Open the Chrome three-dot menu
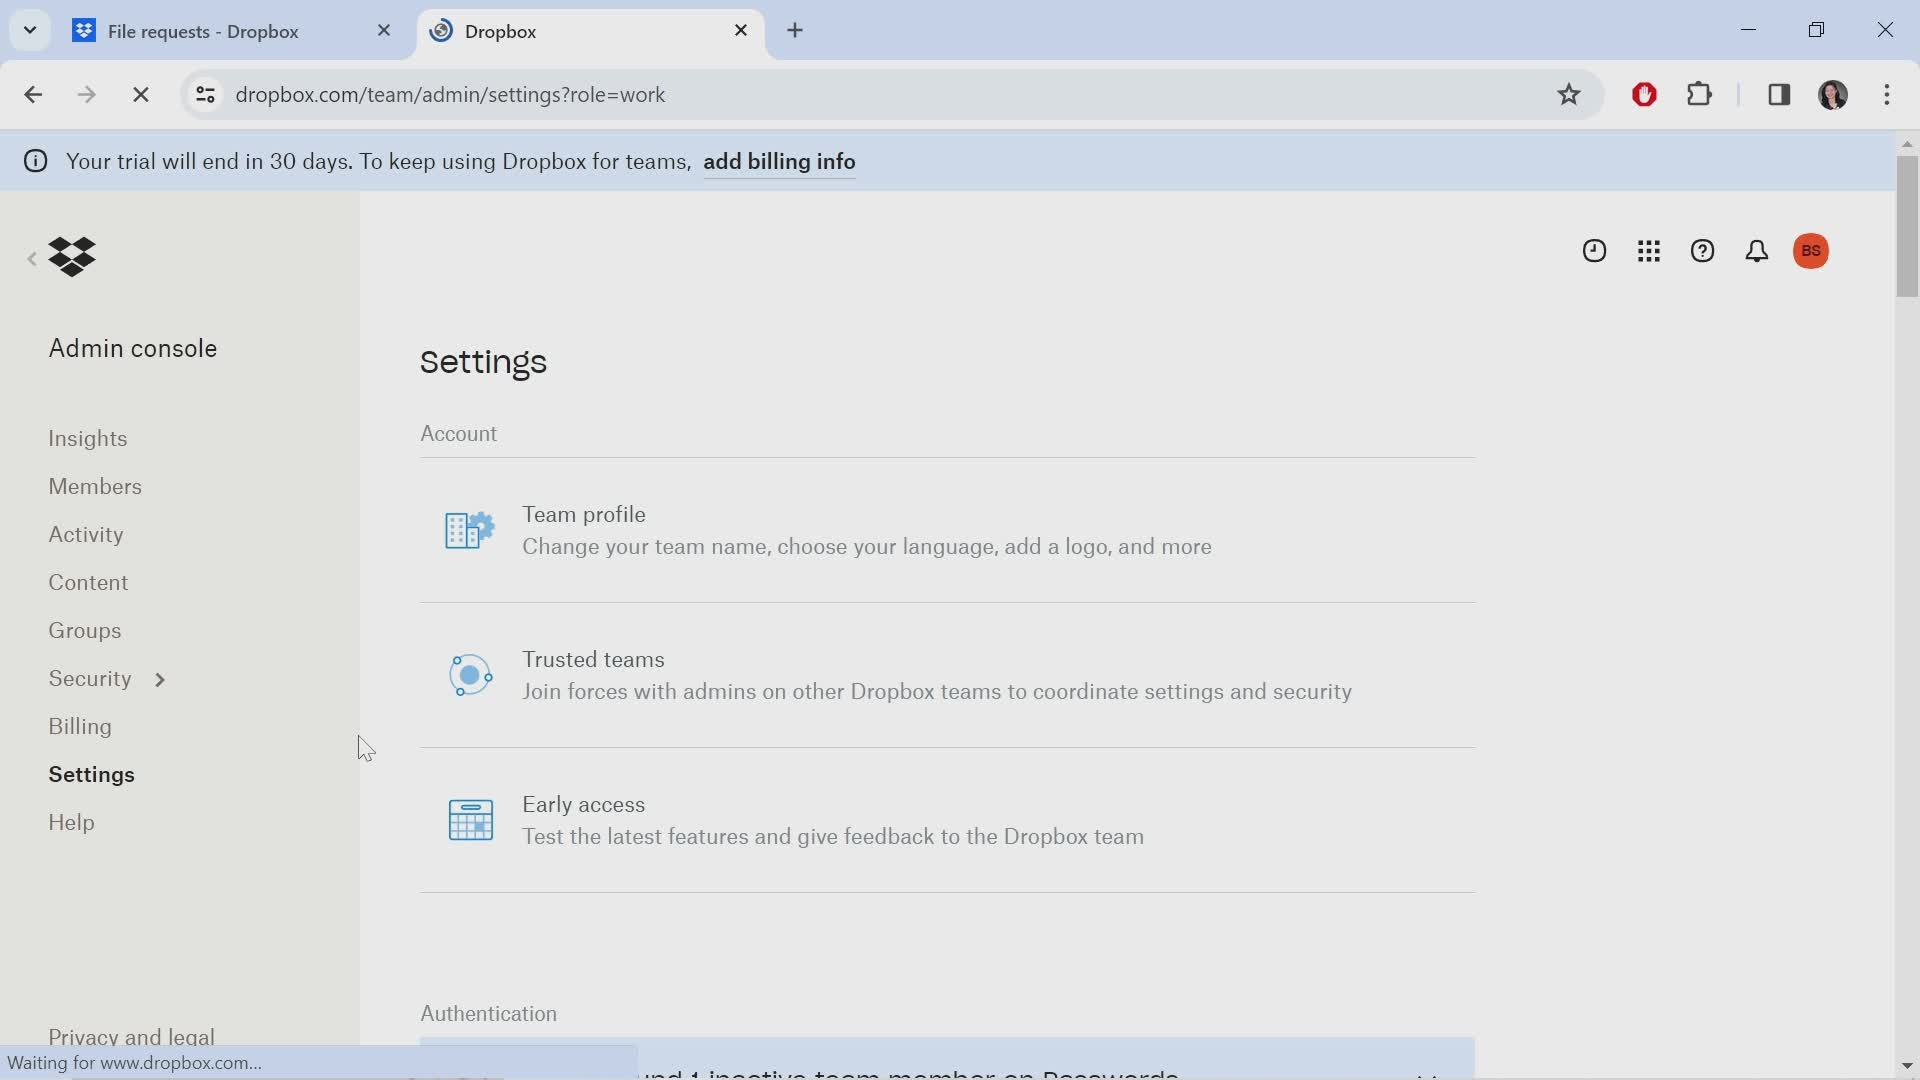 pos(1887,95)
